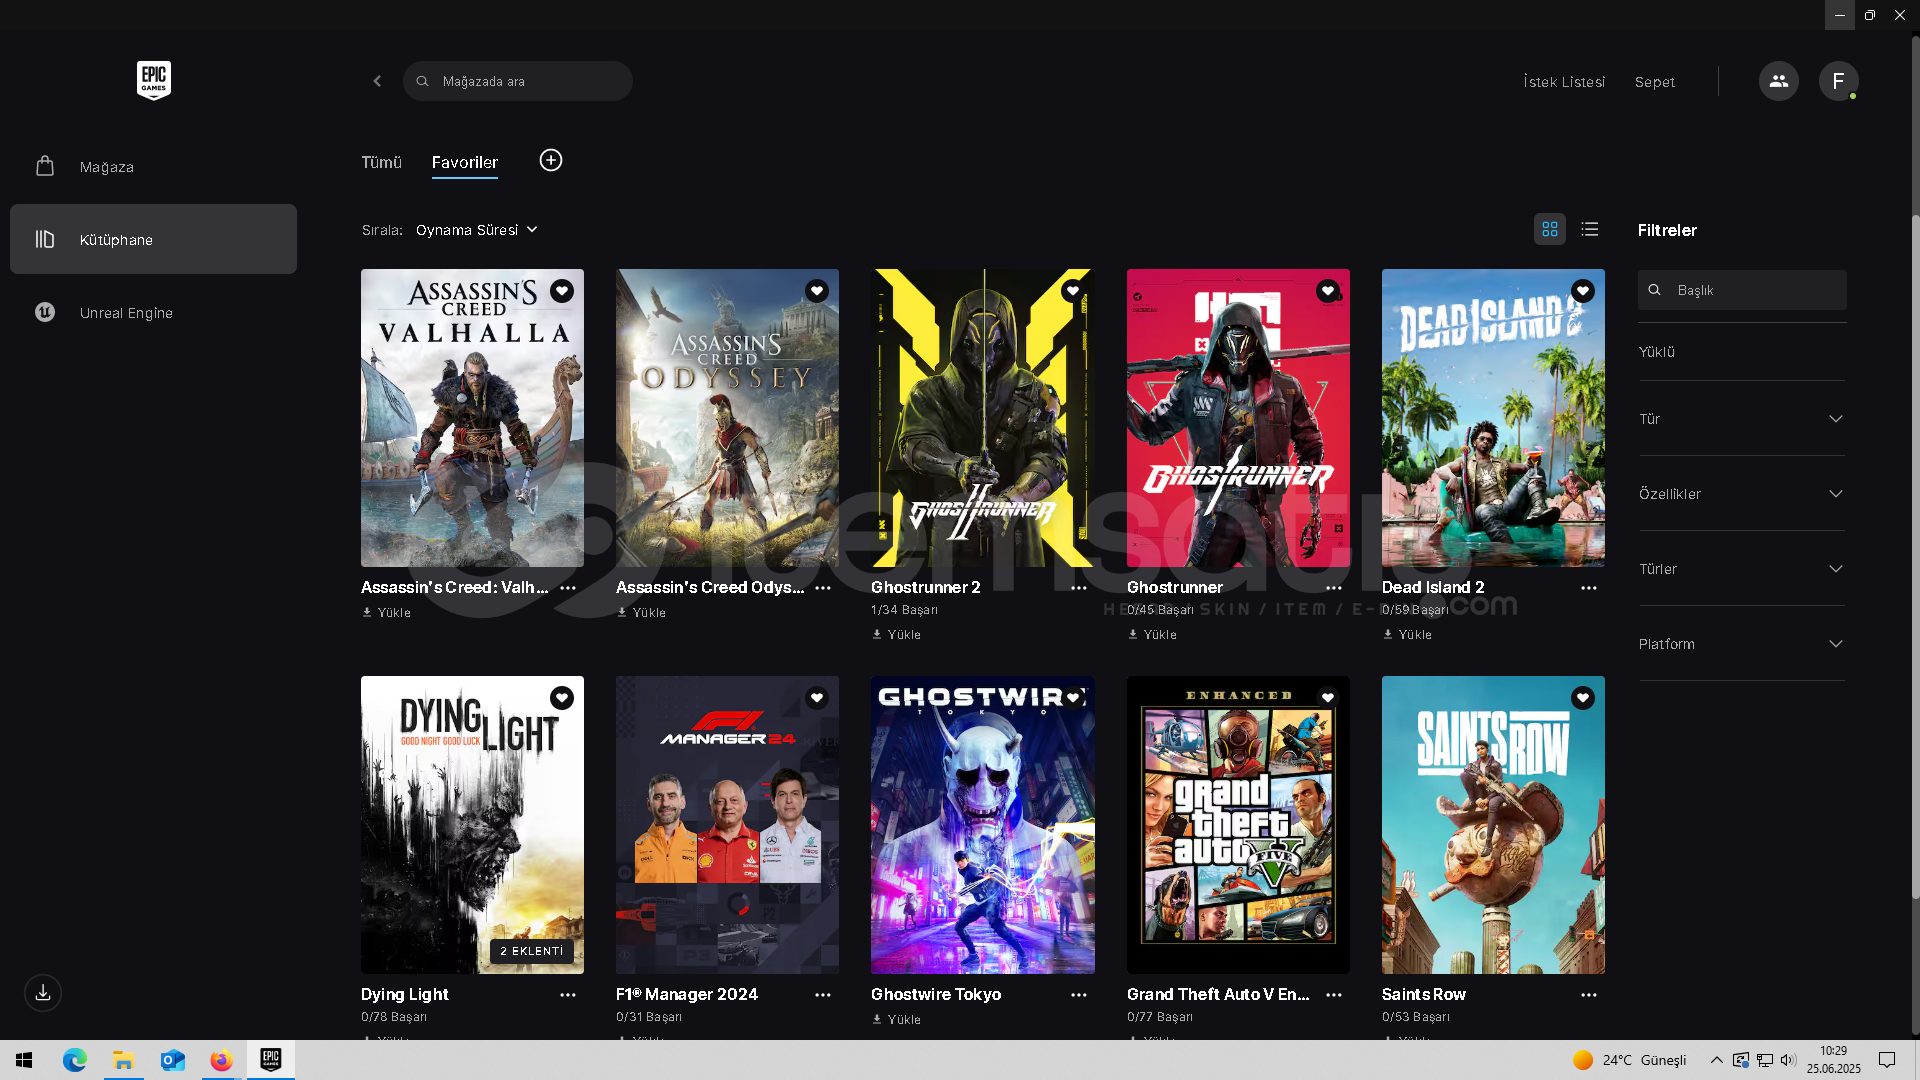
Task: Unfavorite Assassin's Creed Odyssey heart icon
Action: pos(817,291)
